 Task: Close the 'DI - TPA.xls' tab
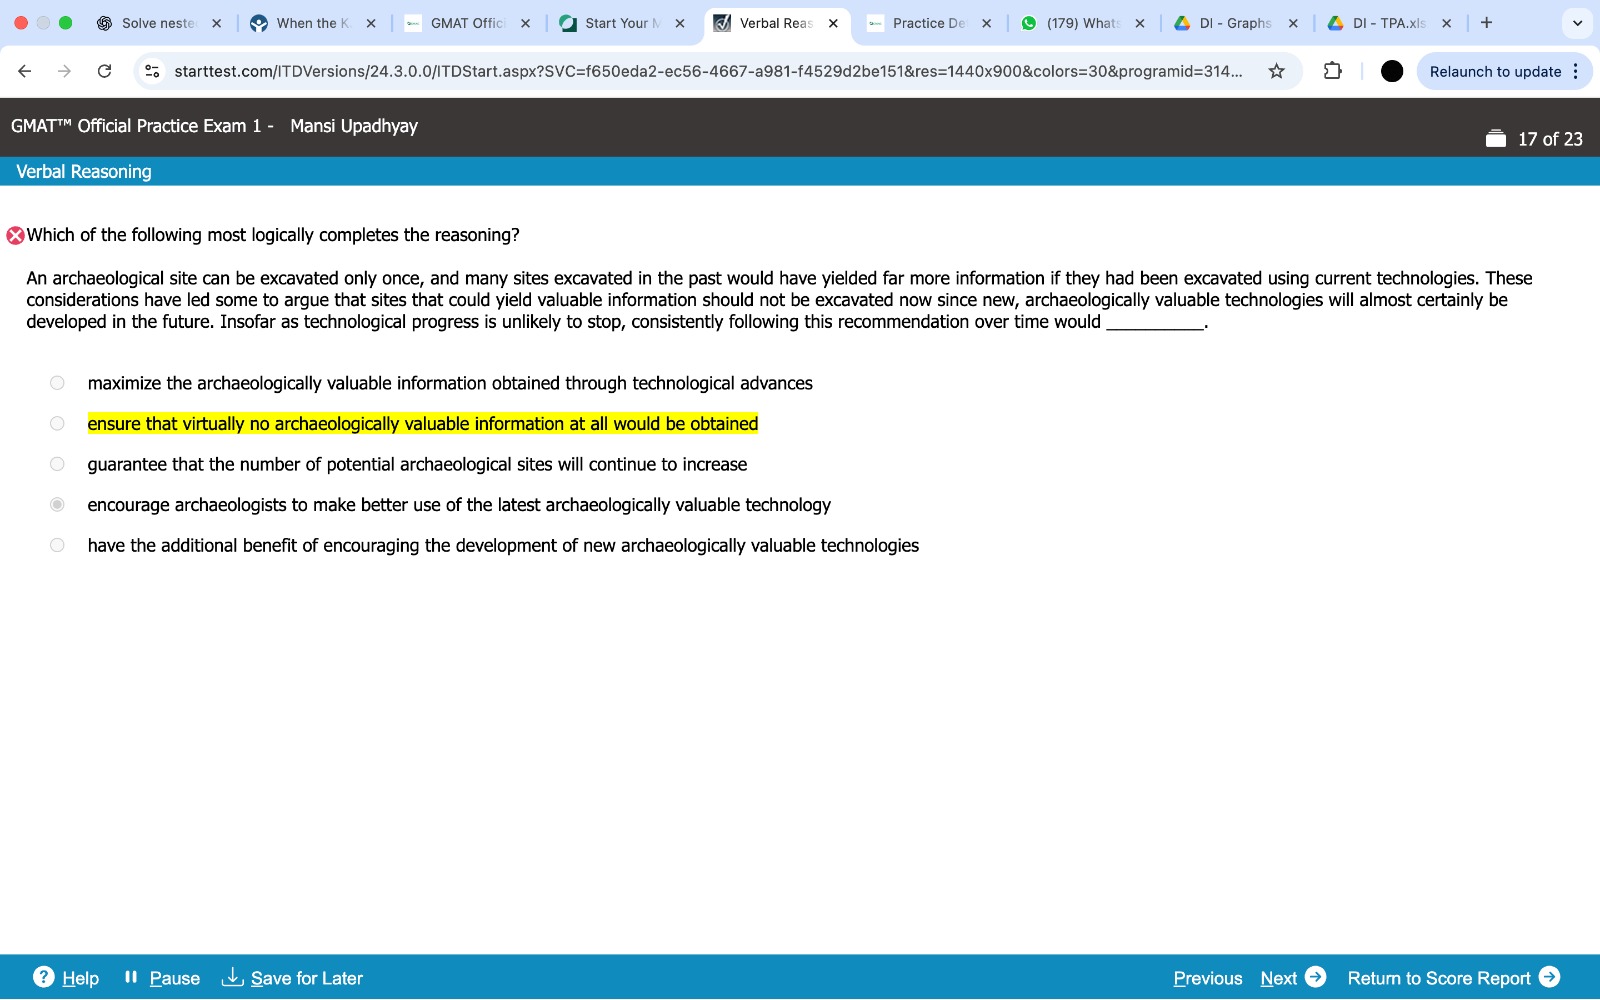click(x=1446, y=23)
